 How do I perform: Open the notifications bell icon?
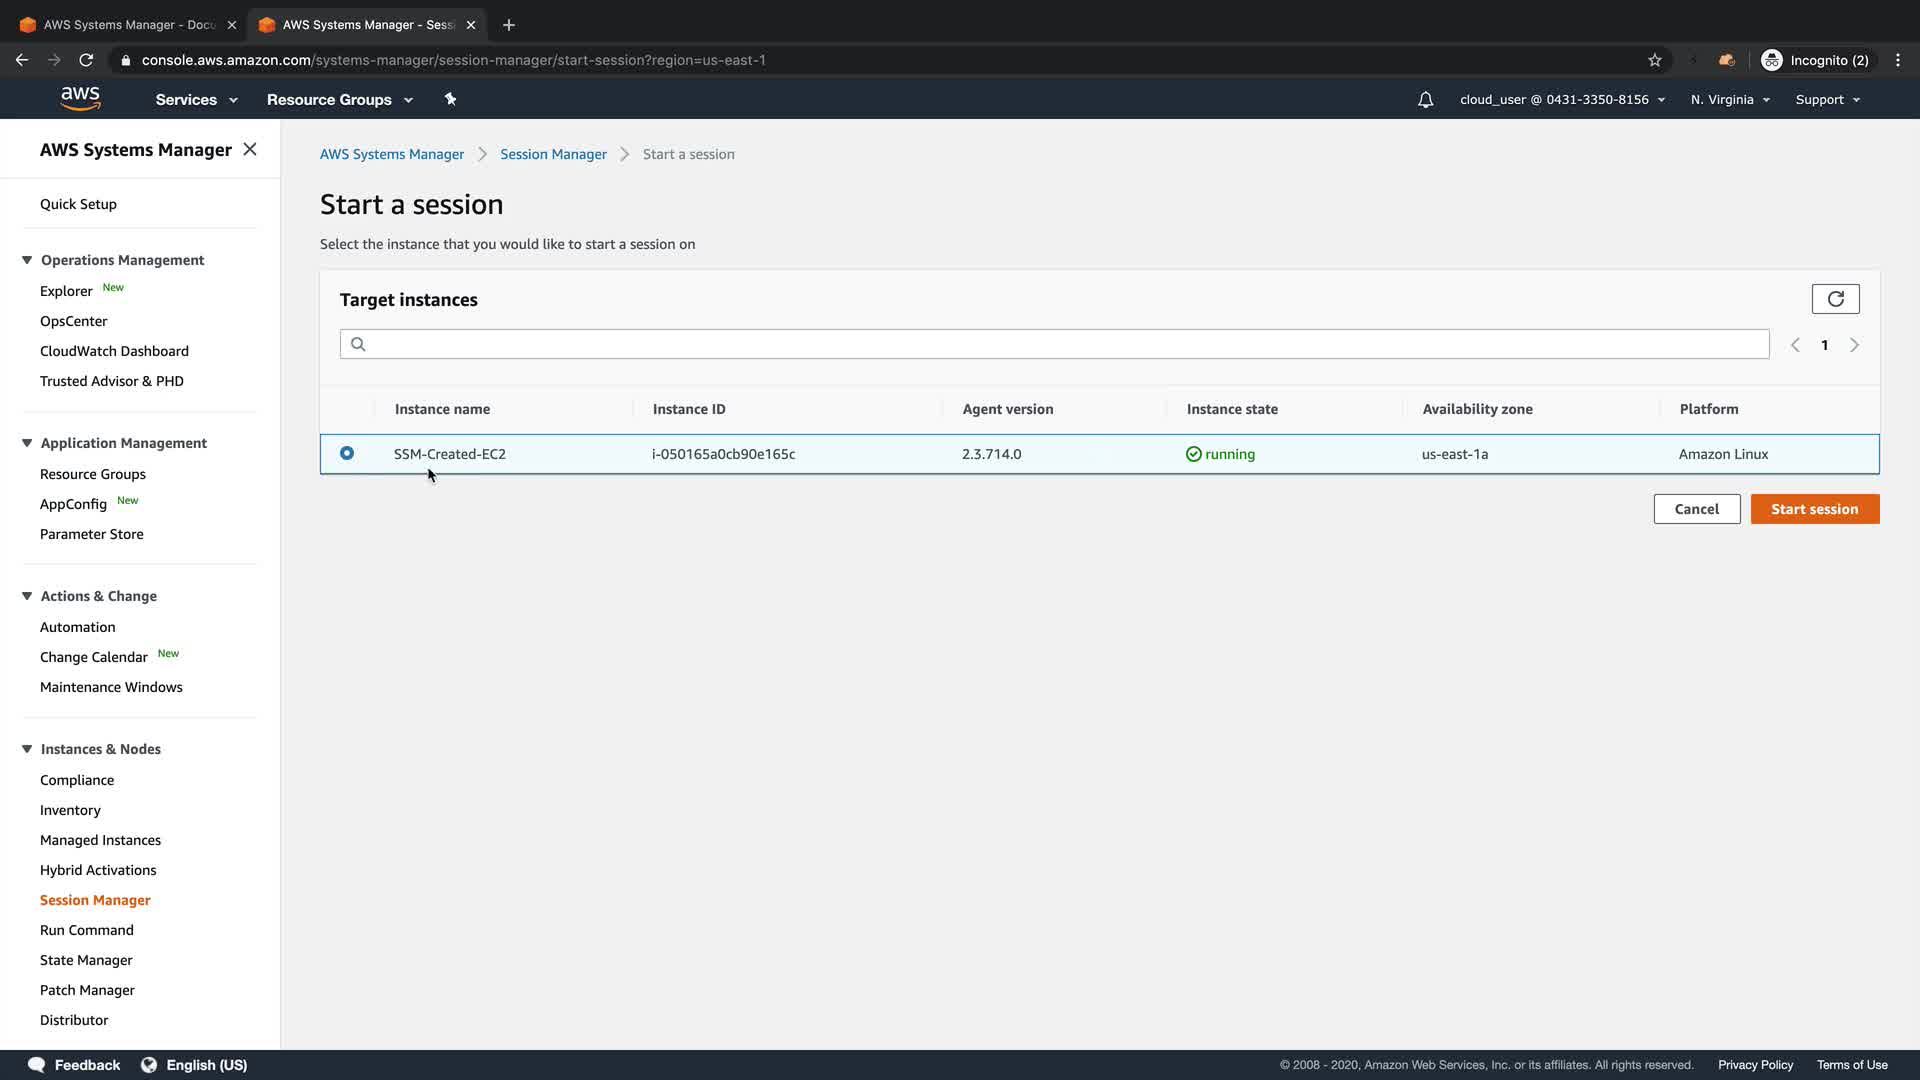tap(1425, 100)
